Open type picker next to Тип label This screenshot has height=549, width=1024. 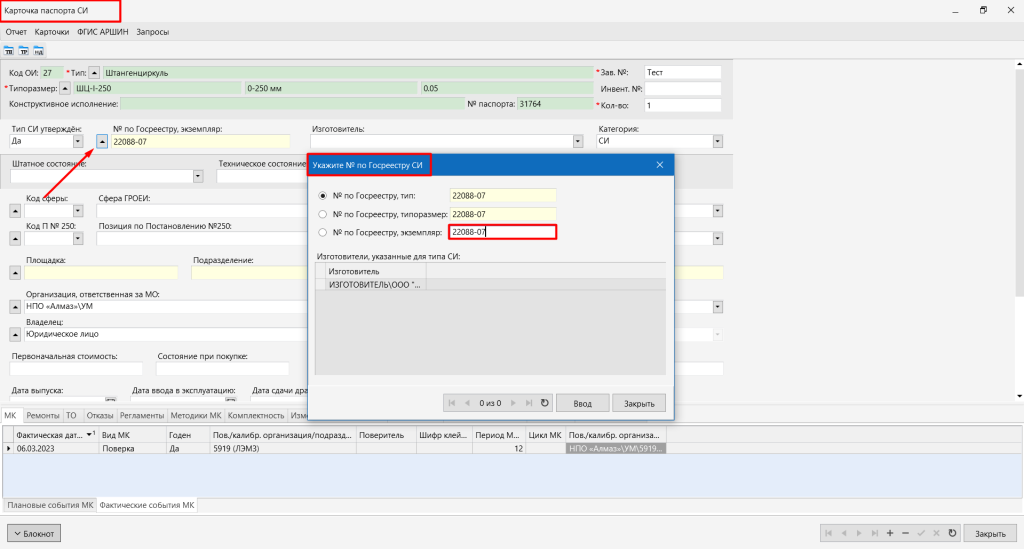coord(95,72)
